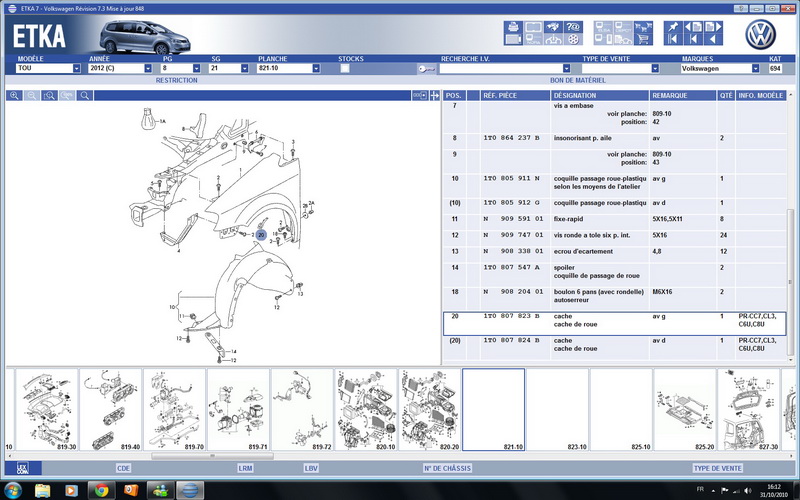The height and width of the screenshot is (500, 800).
Task: Select thumbnail 819-40
Action: [111, 410]
